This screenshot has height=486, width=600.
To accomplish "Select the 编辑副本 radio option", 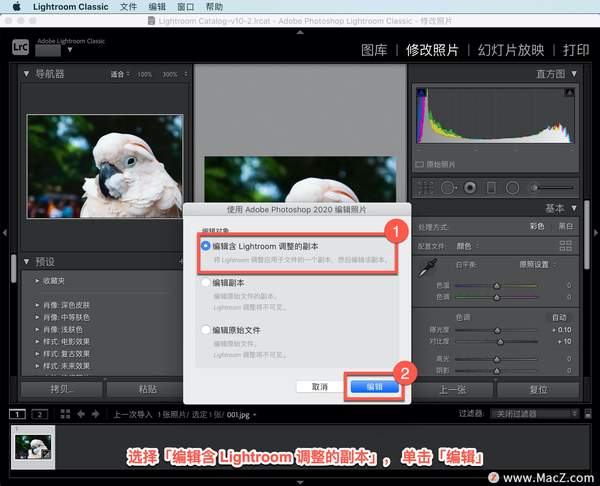I will click(x=206, y=284).
